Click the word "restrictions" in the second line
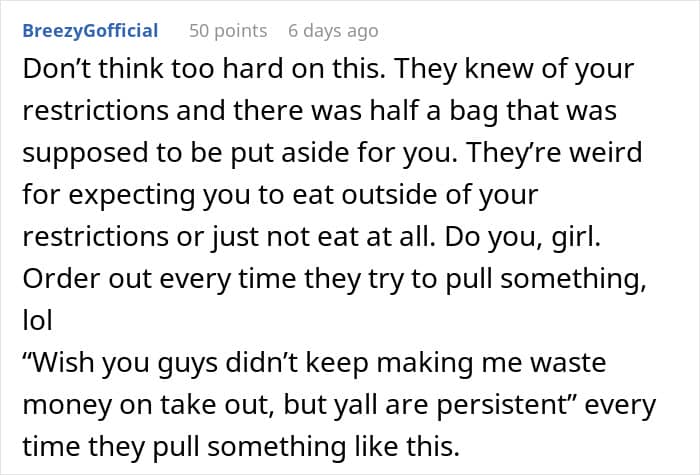 [x=96, y=110]
